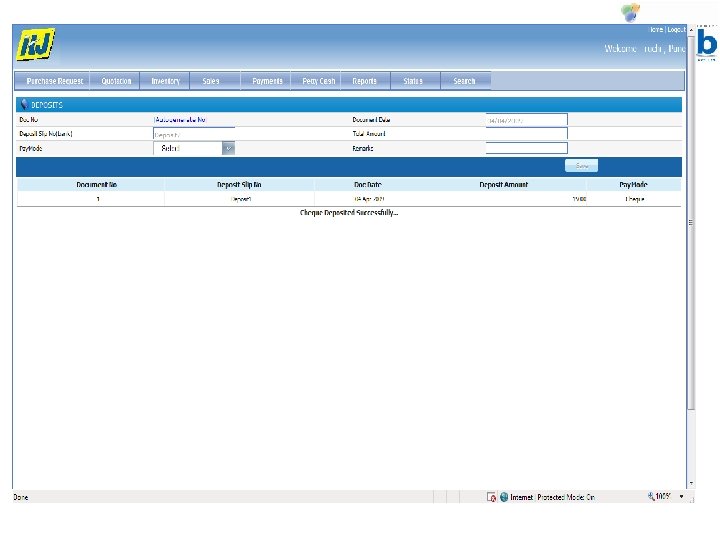Click the Document No column header
This screenshot has width=720, height=540.
[96, 185]
